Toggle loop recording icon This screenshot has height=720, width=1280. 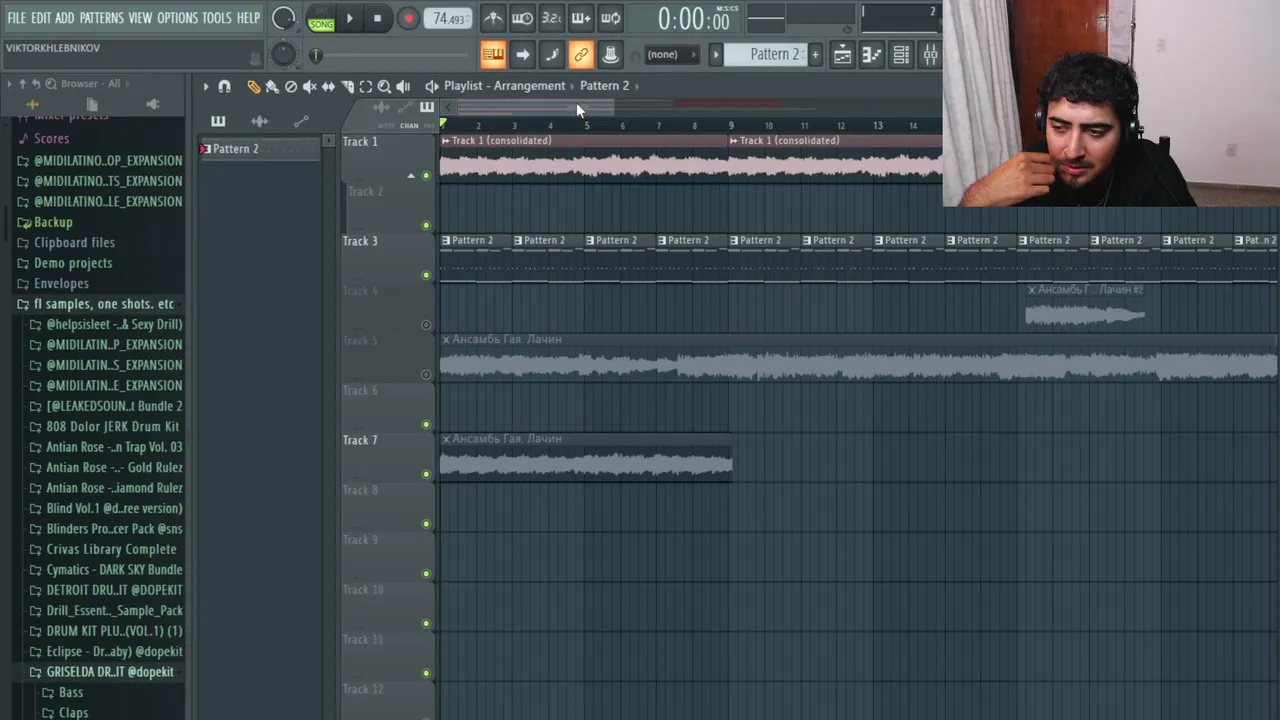(x=610, y=18)
